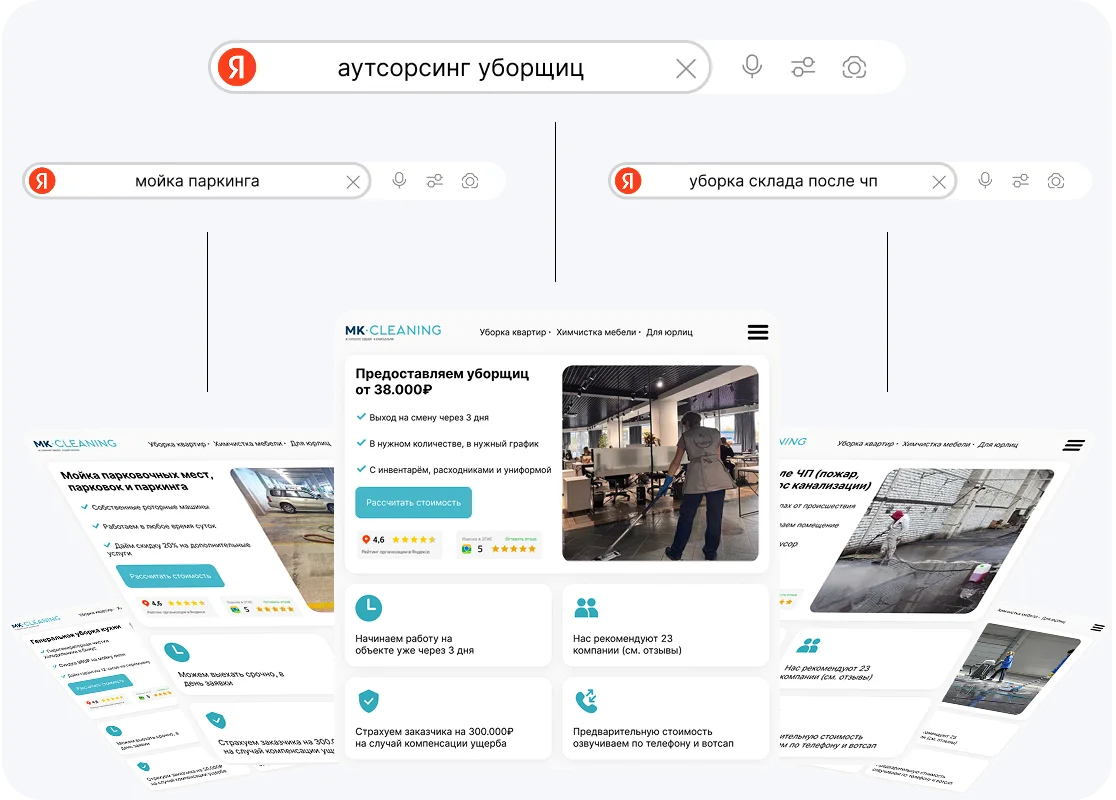Click the card text "Можем выехать срочно, в день заявки"

click(231, 678)
